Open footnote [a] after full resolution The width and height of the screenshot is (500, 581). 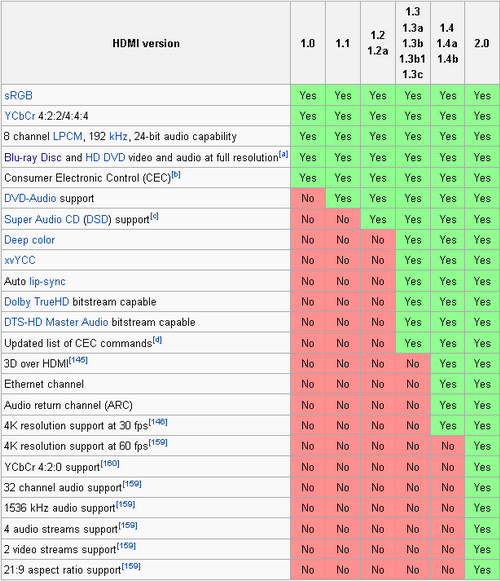click(x=283, y=154)
